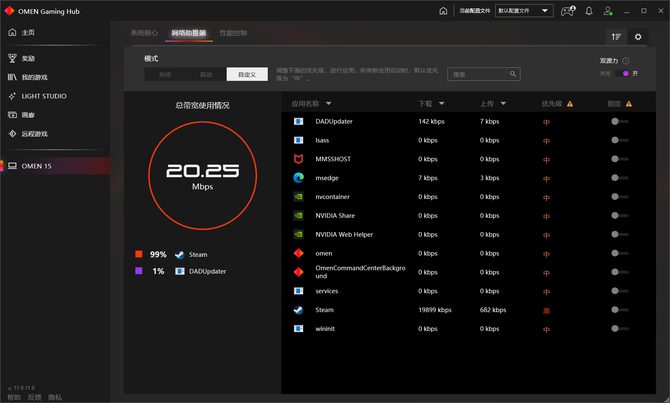This screenshot has height=403, width=670.
Task: Click the dual force info circle icon
Action: [626, 61]
